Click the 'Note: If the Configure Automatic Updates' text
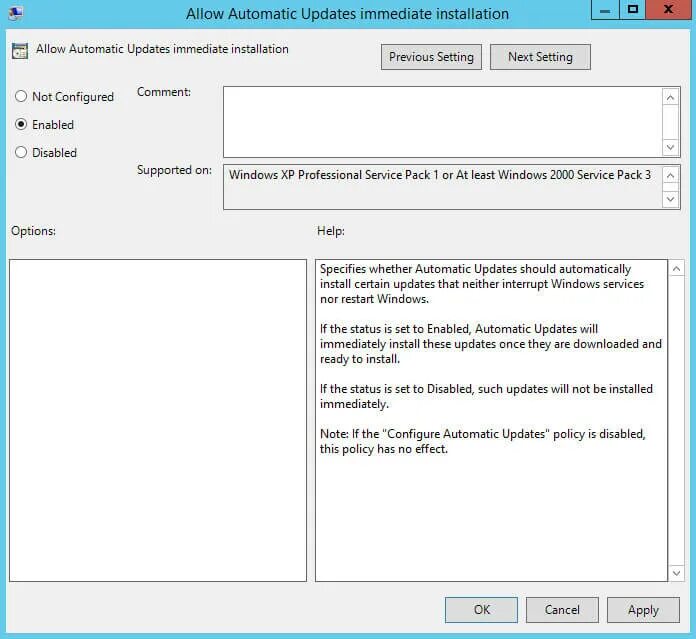The image size is (696, 639). click(x=482, y=441)
